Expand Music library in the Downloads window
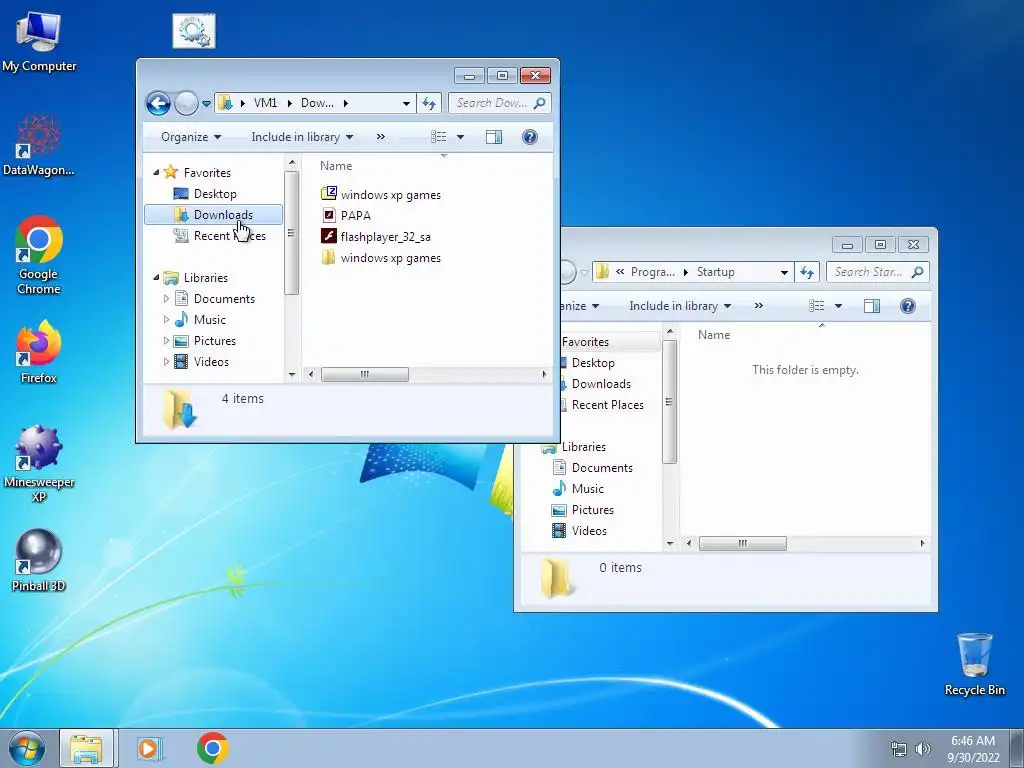This screenshot has height=768, width=1024. pyautogui.click(x=166, y=319)
